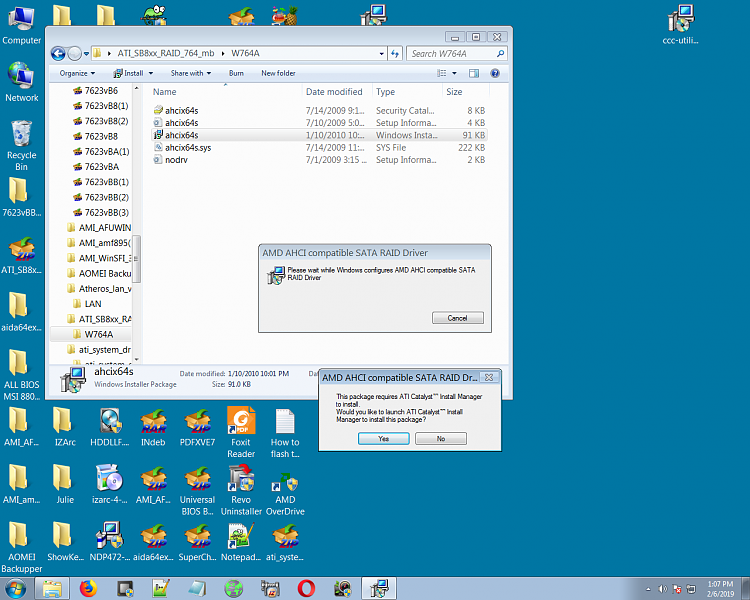Click the navigation tree scrollbar thumb

[136, 258]
